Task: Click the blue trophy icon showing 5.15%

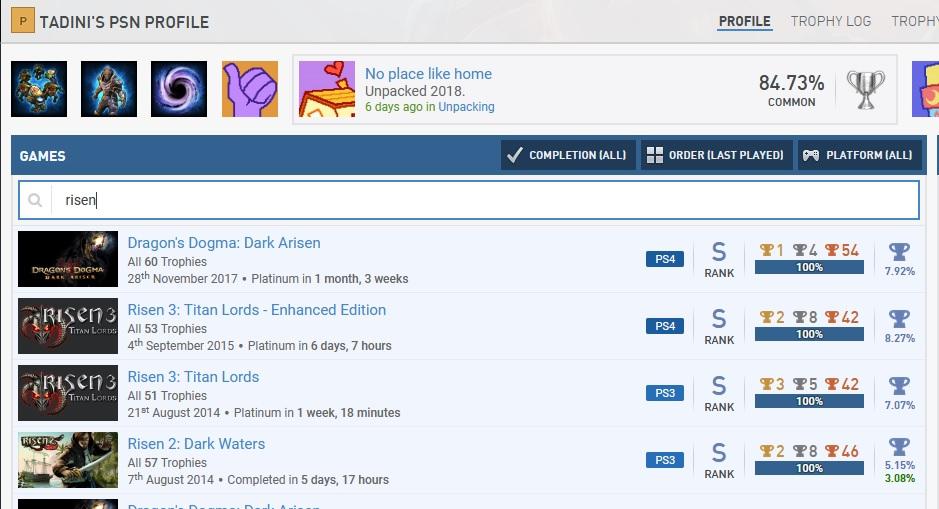Action: pyautogui.click(x=899, y=447)
